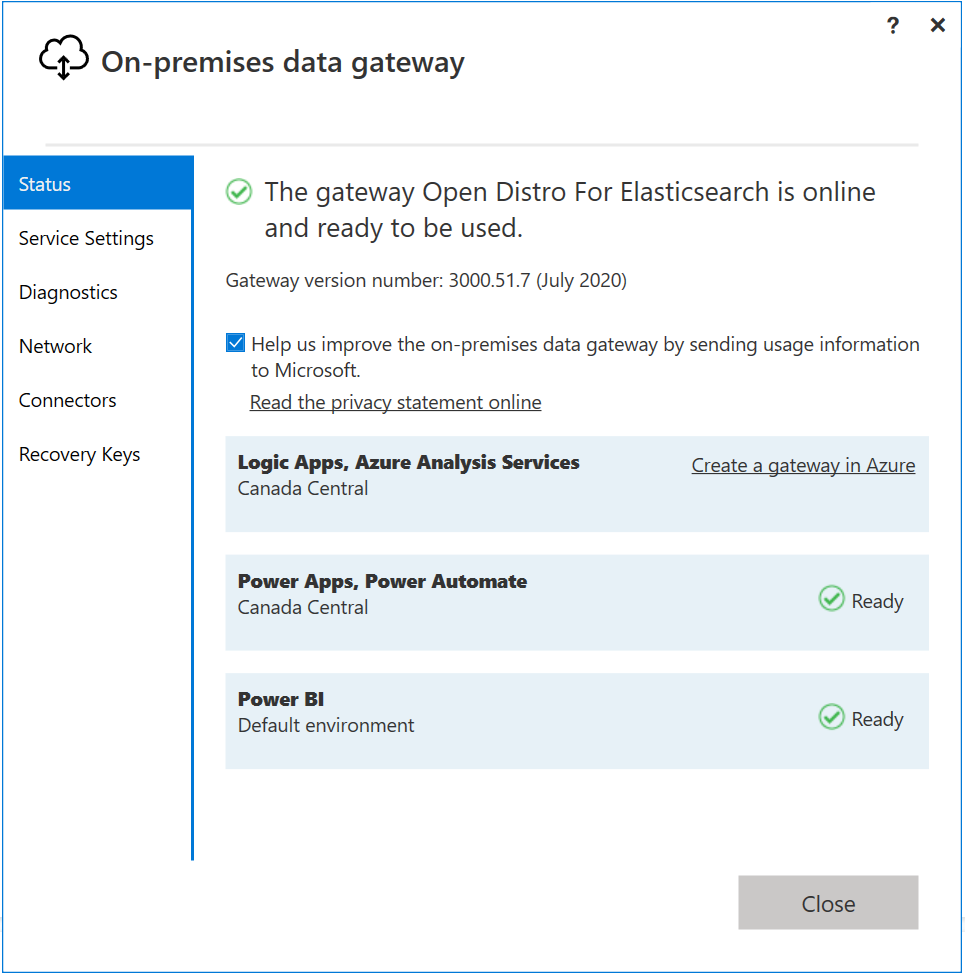This screenshot has width=965, height=976.
Task: Click Default environment text under Power BI
Action: 326,726
